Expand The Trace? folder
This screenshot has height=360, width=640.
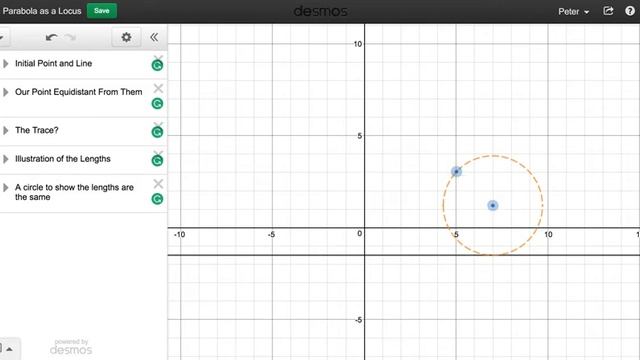[6, 131]
